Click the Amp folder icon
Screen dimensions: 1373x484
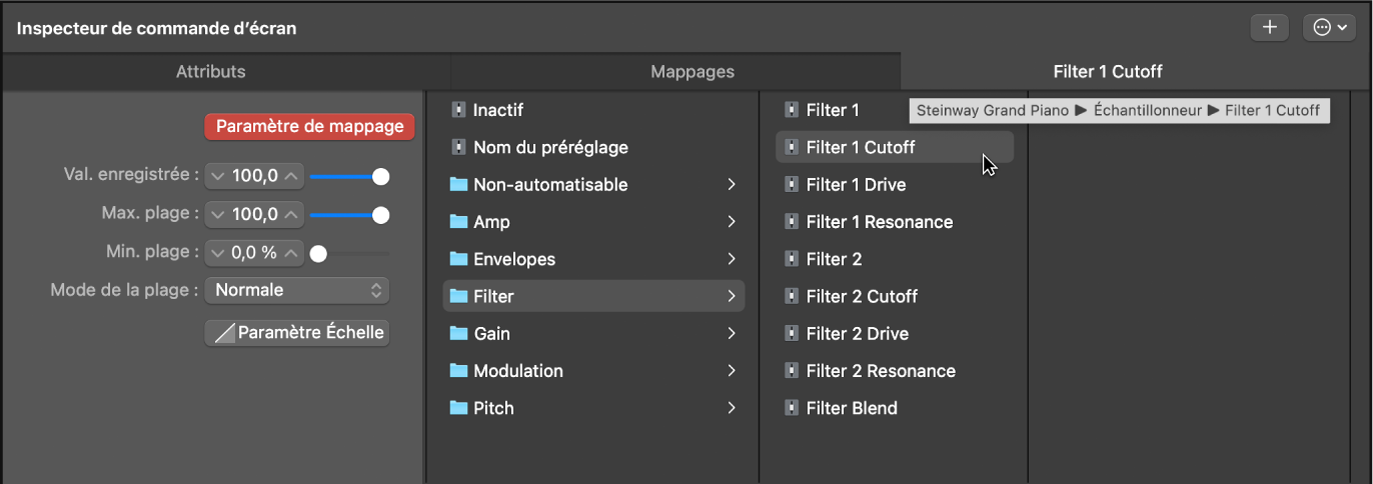[x=459, y=222]
